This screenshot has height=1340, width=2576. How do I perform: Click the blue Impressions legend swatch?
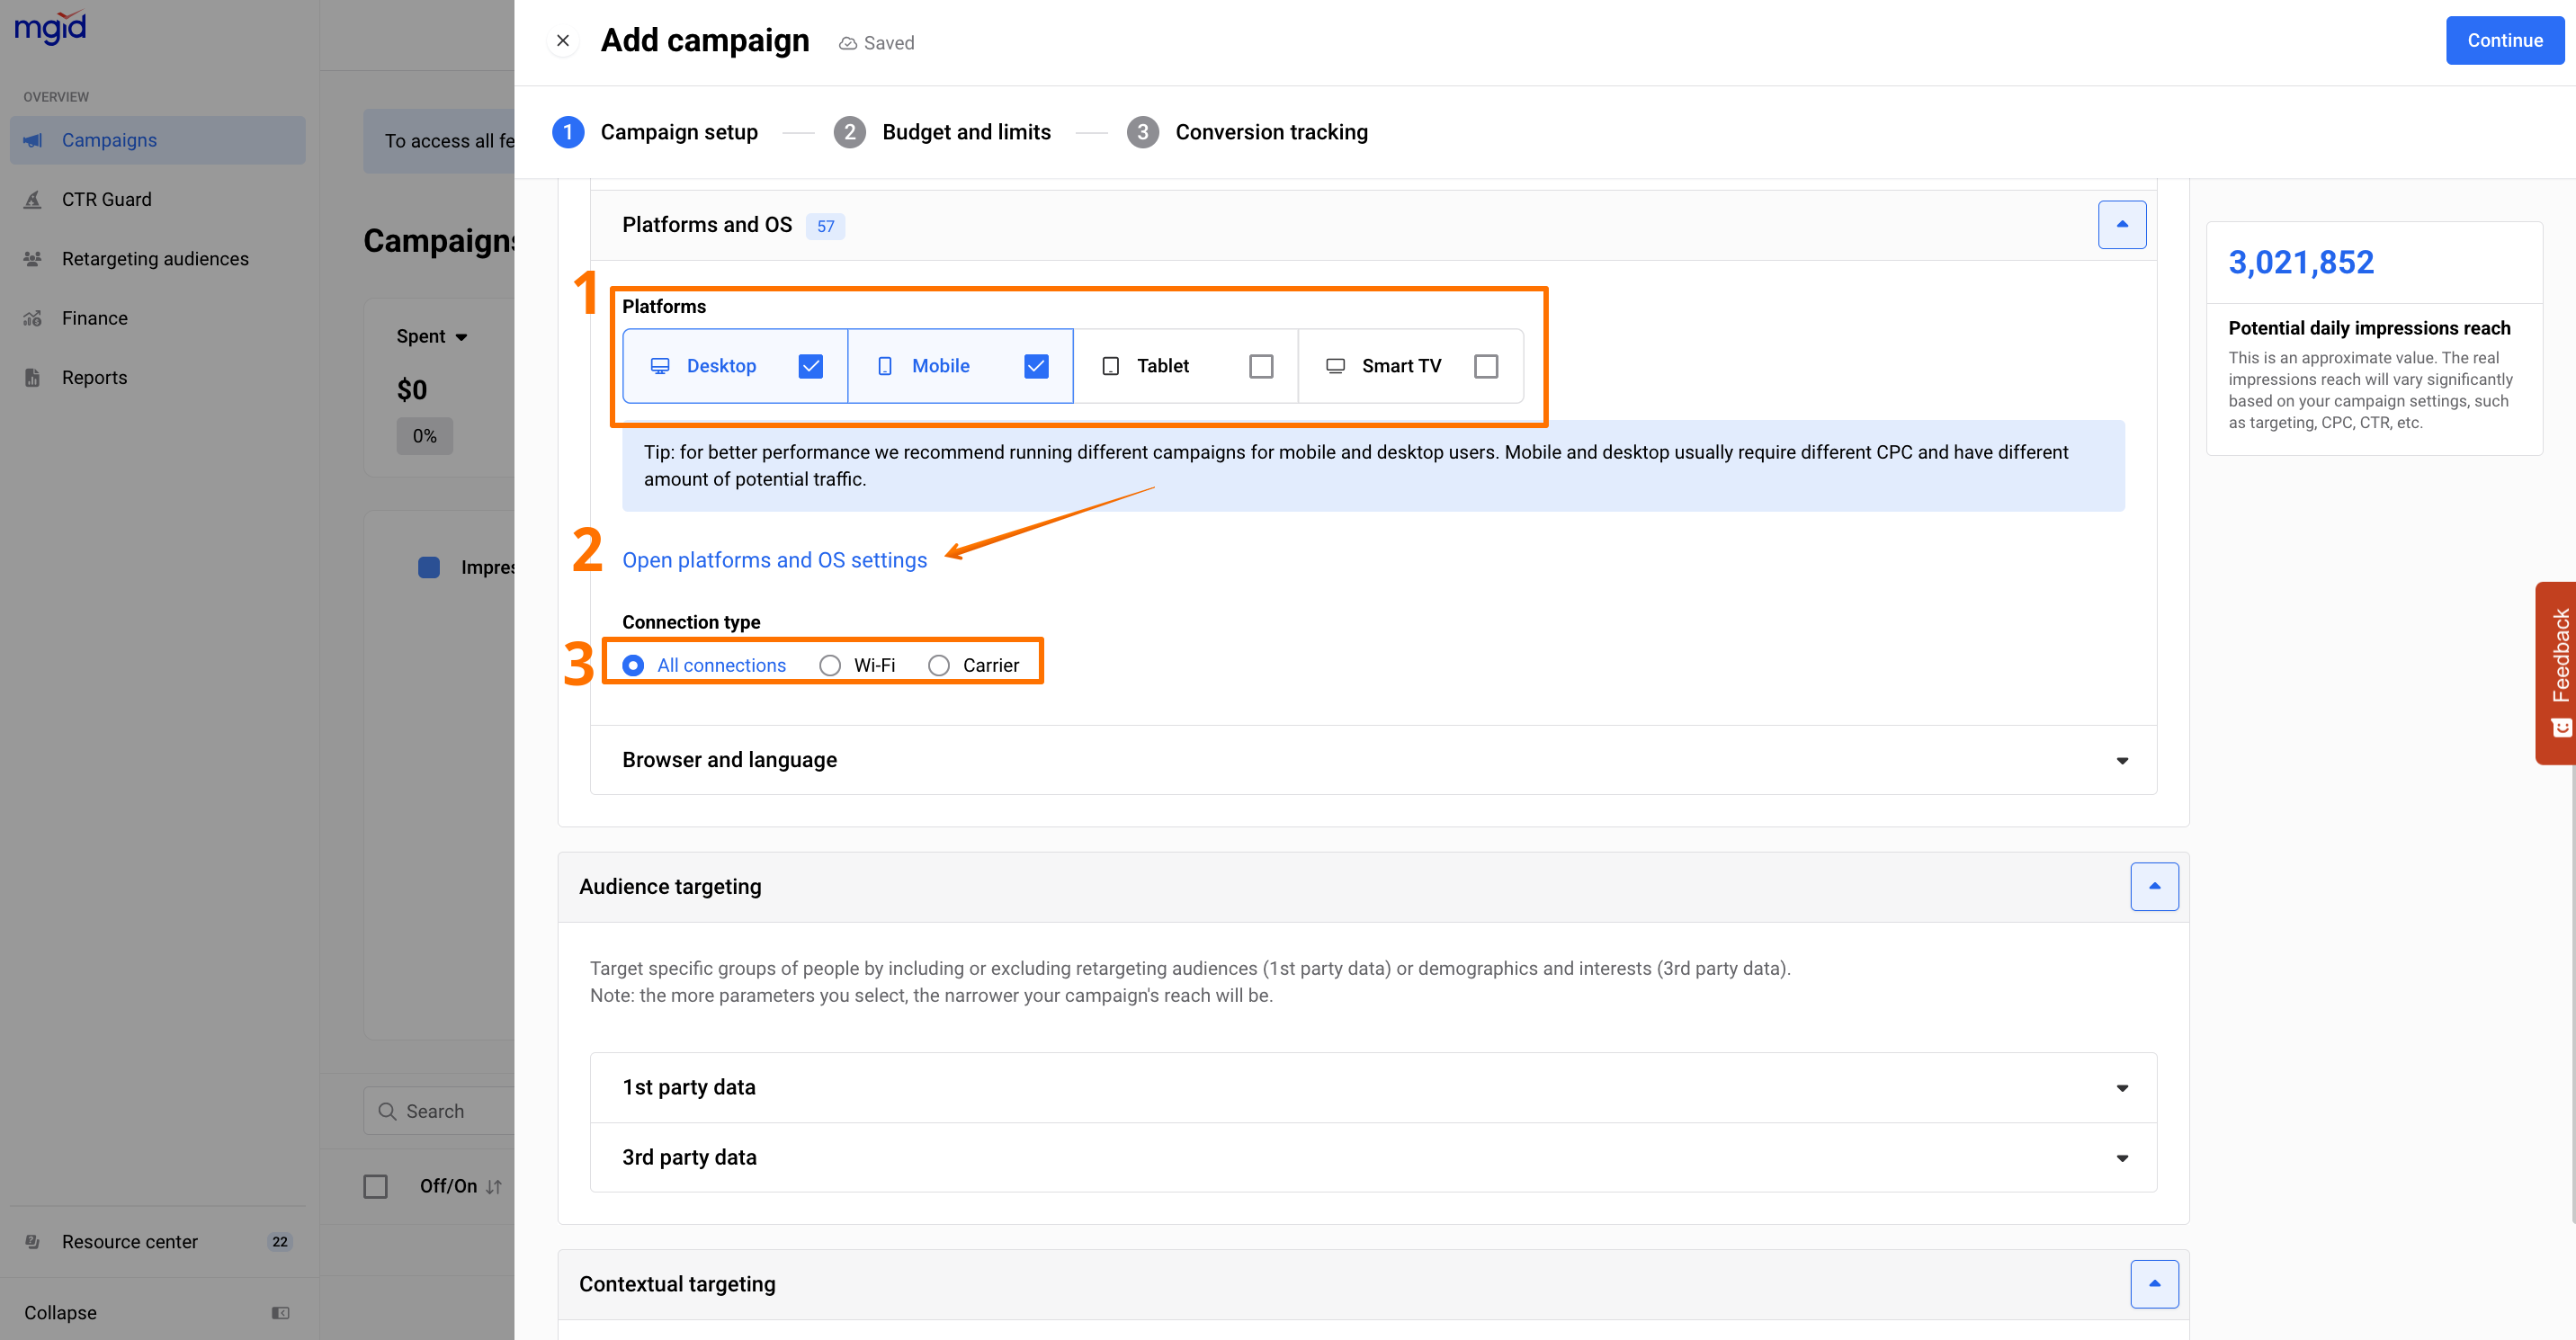(429, 567)
